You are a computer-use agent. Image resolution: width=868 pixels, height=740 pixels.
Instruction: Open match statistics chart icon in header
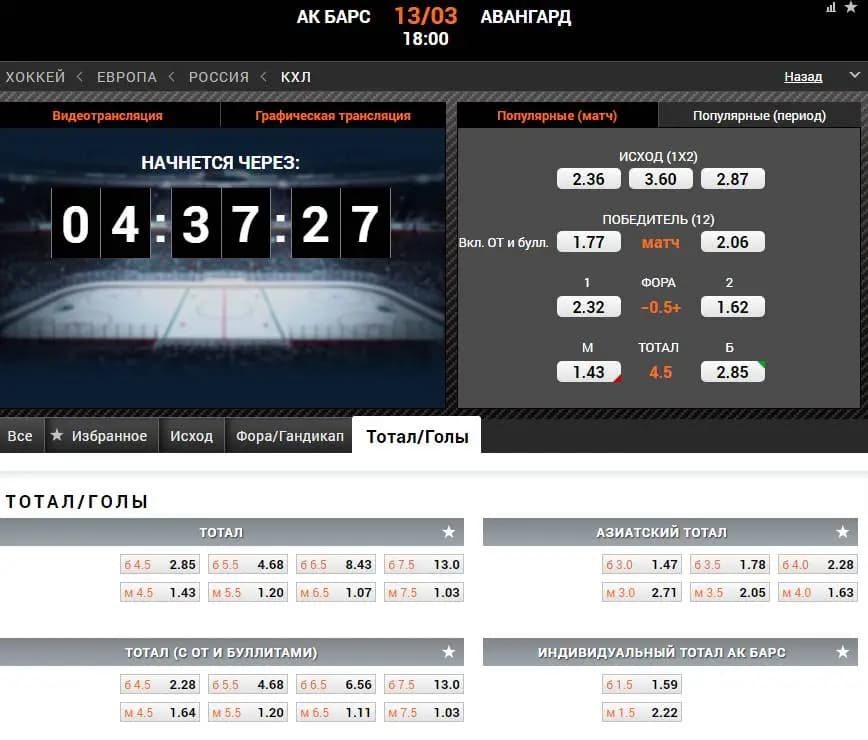coord(831,8)
